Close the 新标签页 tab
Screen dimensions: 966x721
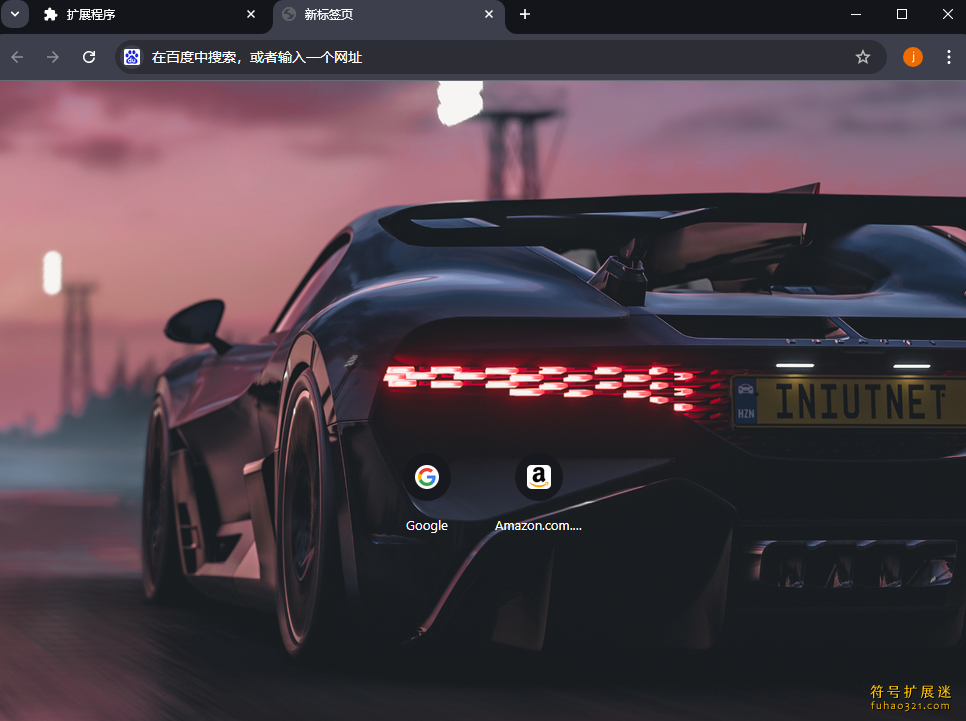(x=489, y=14)
